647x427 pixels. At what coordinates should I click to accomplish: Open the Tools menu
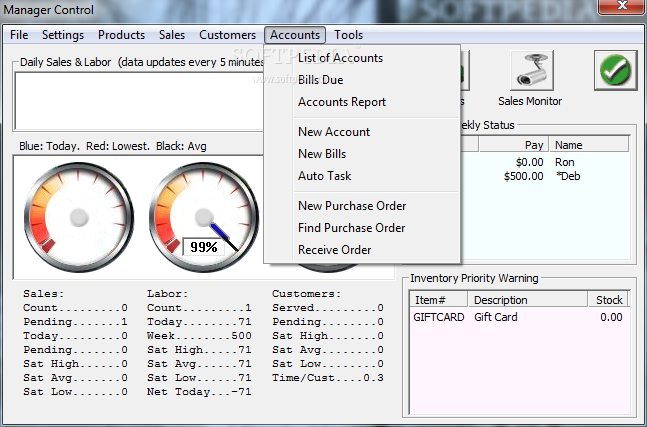(x=348, y=35)
